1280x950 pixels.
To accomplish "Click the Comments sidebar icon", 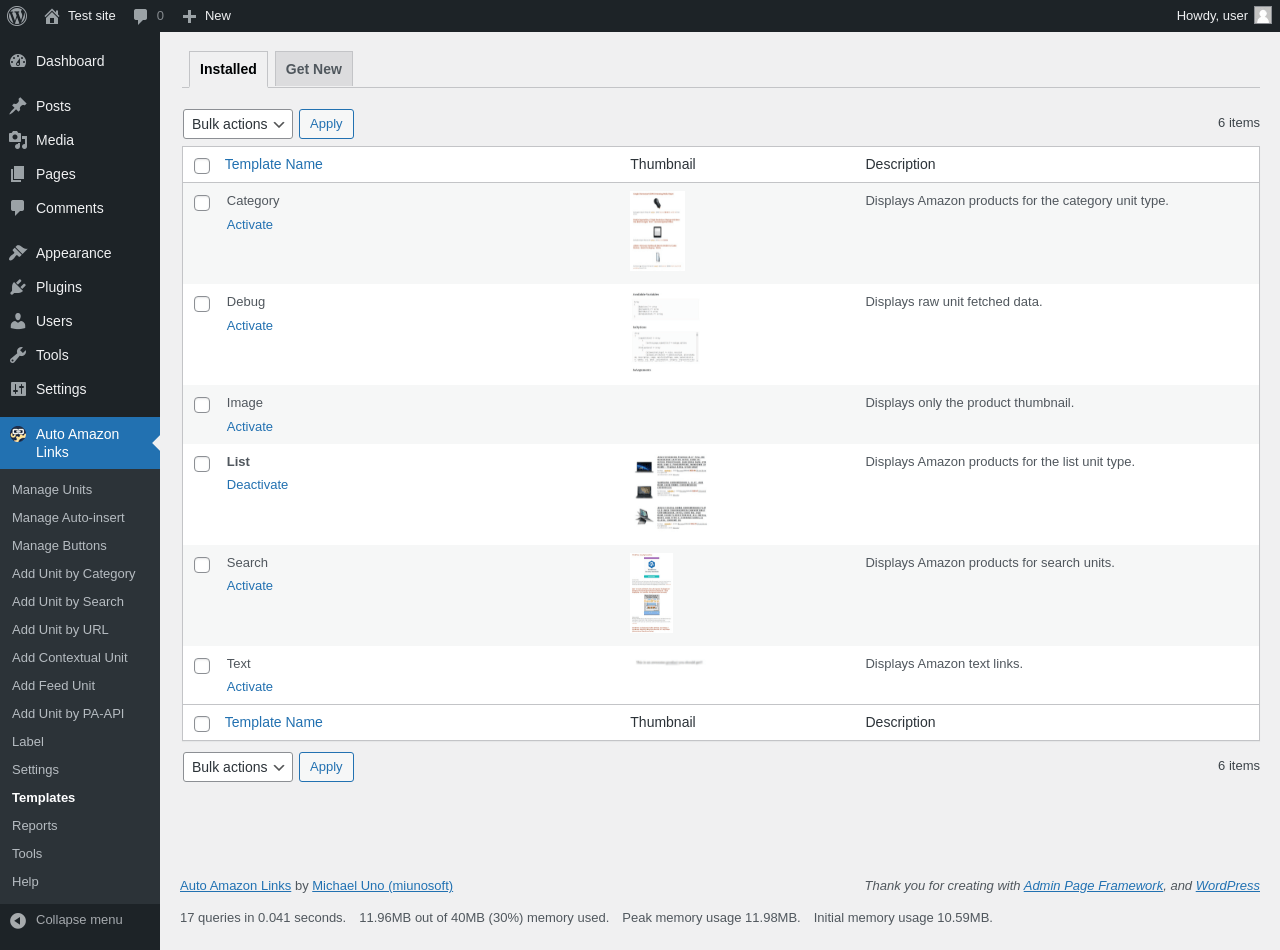I will (18, 208).
